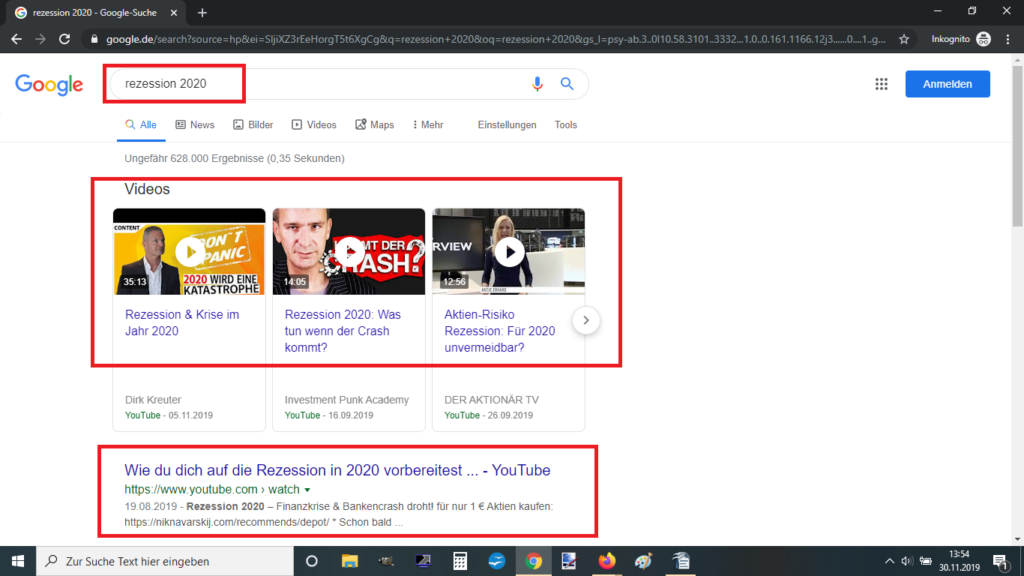The image size is (1024, 576).
Task: Start voice search with microphone icon
Action: pyautogui.click(x=537, y=84)
